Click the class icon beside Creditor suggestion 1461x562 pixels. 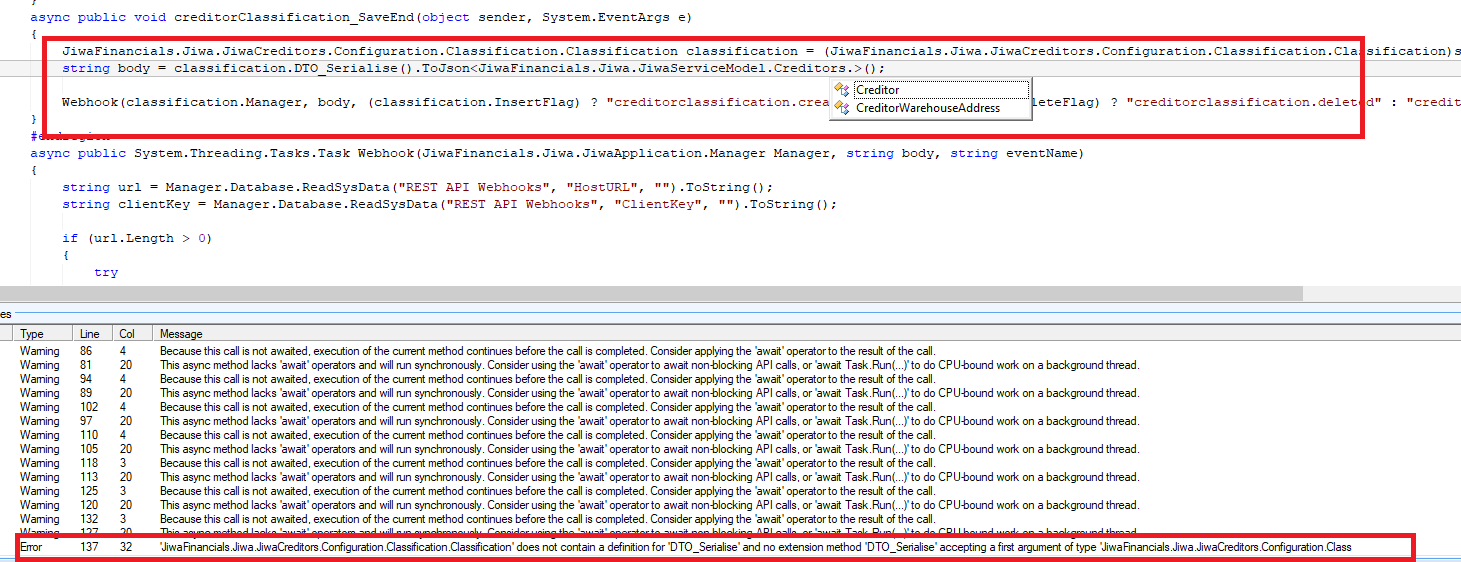pyautogui.click(x=842, y=90)
